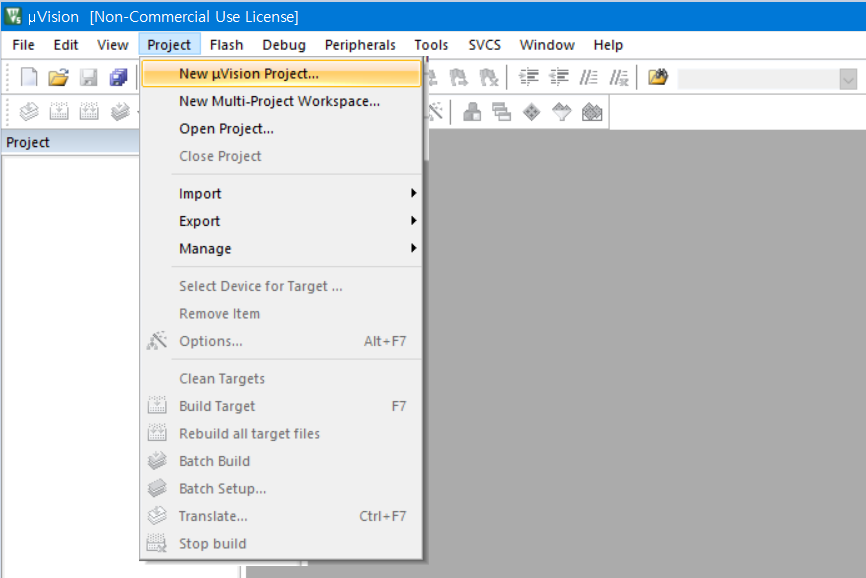Click the Uncomment selection icon
This screenshot has width=866, height=578.
[619, 77]
